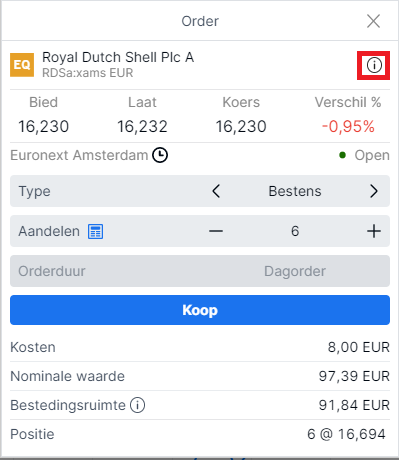Increase Aandelen quantity with plus
This screenshot has width=399, height=460.
pyautogui.click(x=374, y=231)
